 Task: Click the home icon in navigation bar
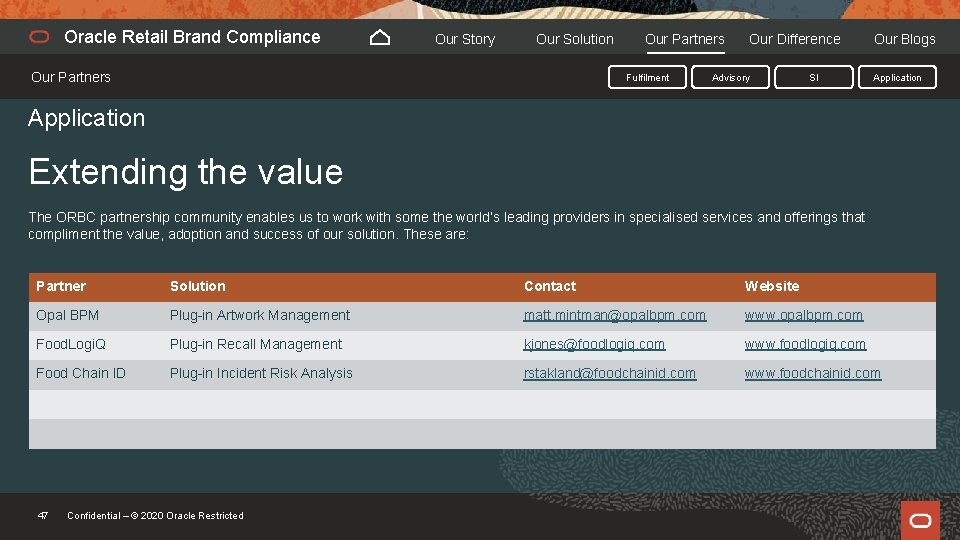(x=380, y=38)
